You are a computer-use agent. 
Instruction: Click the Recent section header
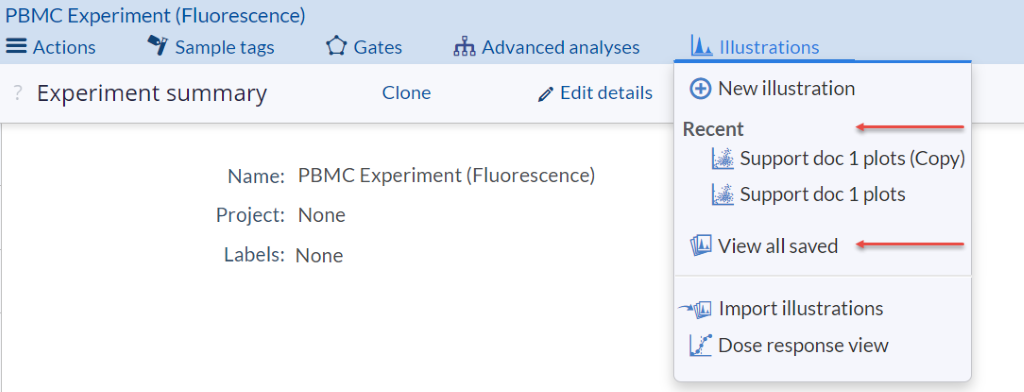coord(713,129)
